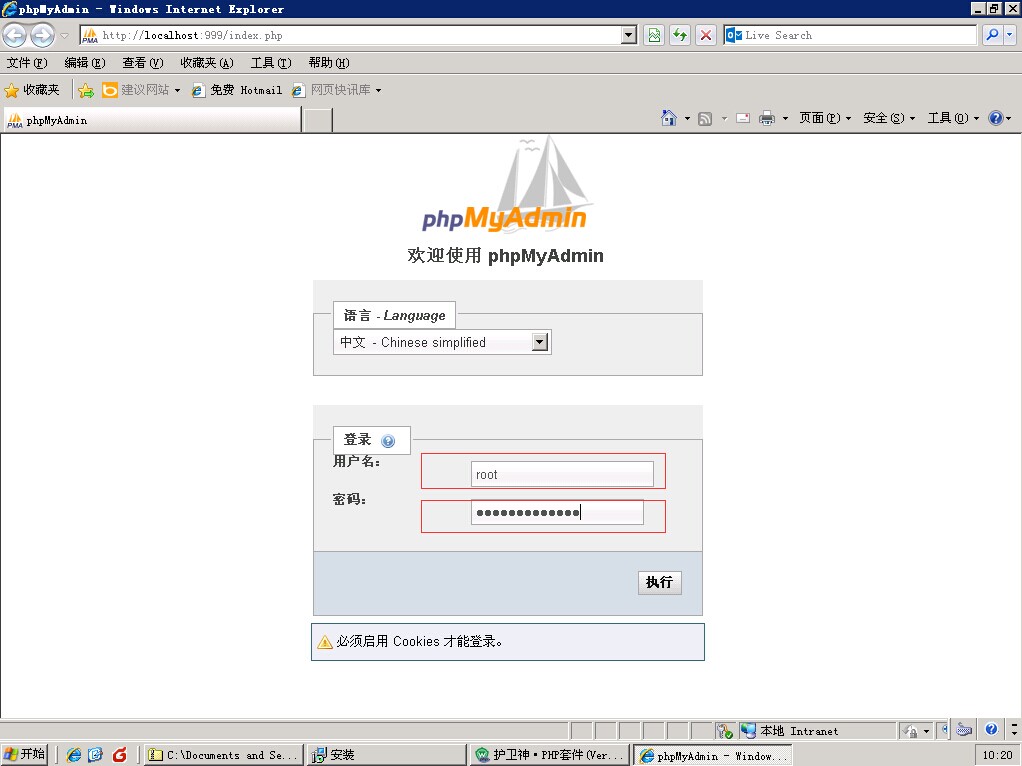
Task: Expand the Home button dropdown arrow
Action: click(x=687, y=119)
